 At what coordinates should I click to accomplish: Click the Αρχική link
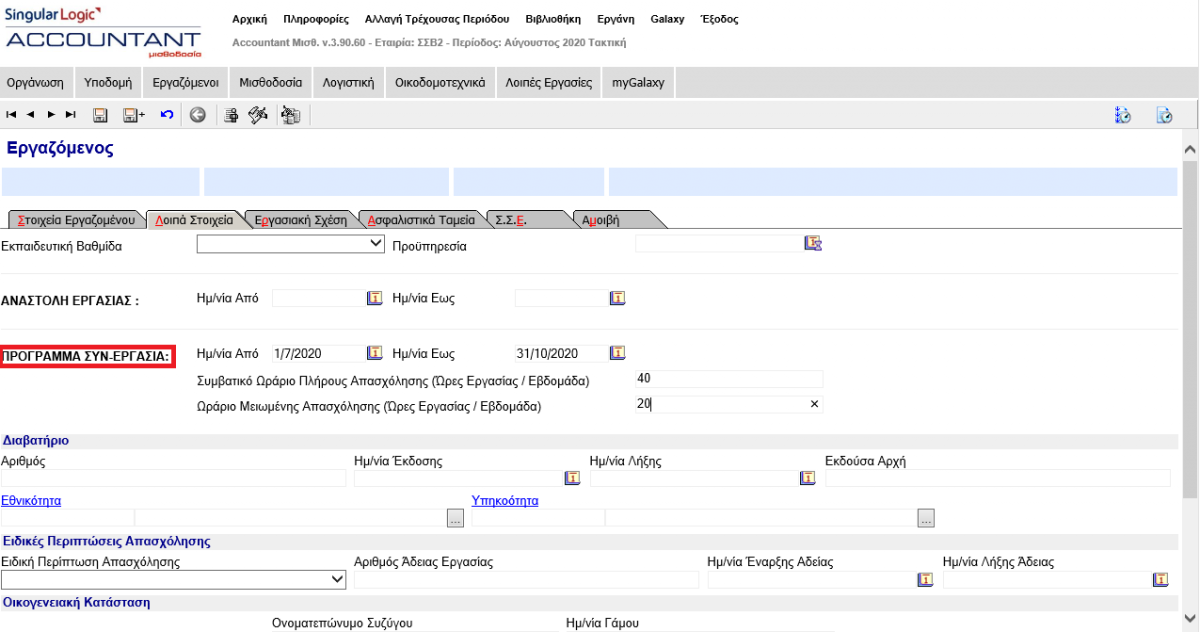250,19
